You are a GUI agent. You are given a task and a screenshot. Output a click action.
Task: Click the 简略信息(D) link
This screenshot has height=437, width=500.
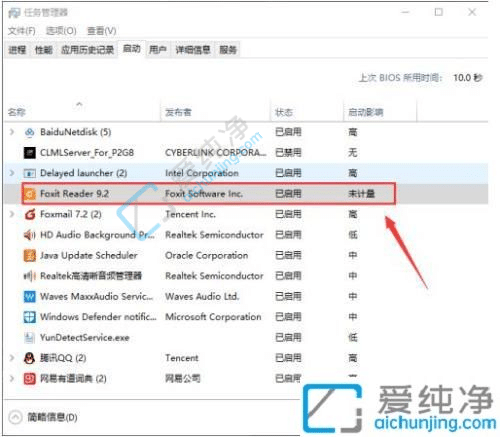pos(52,417)
